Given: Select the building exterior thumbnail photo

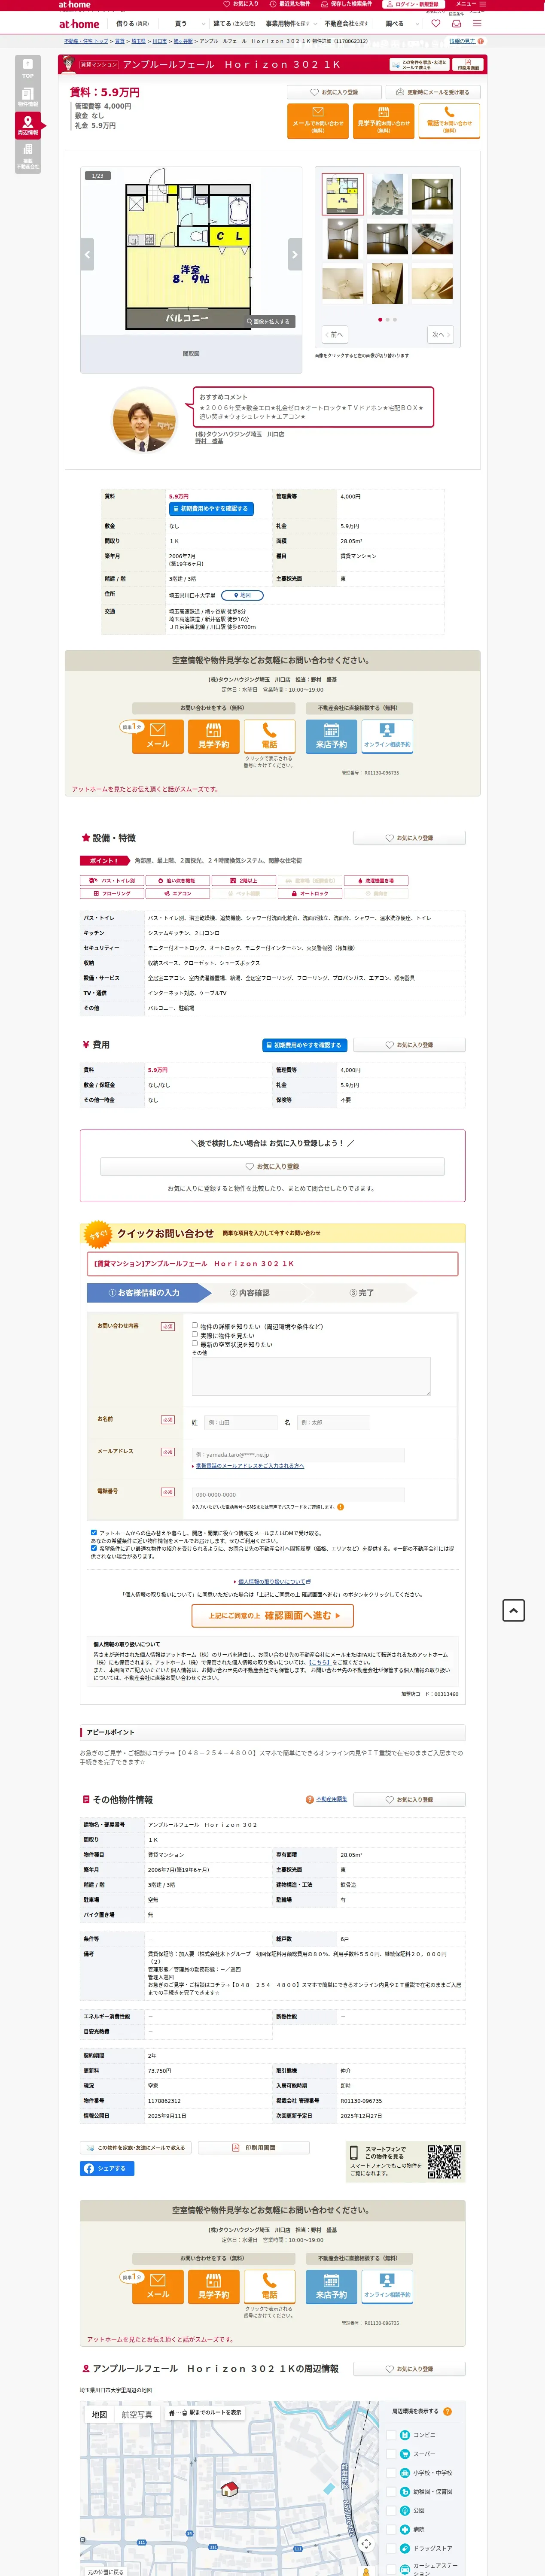Looking at the screenshot, I should click(x=388, y=194).
